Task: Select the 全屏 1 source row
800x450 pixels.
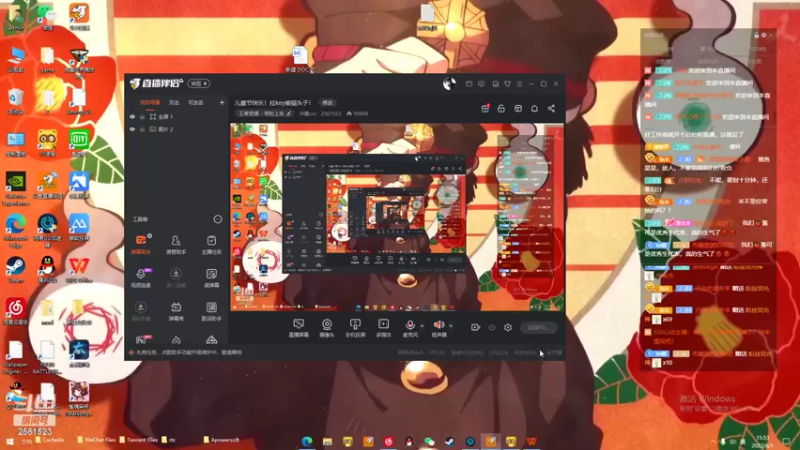Action: tap(177, 117)
